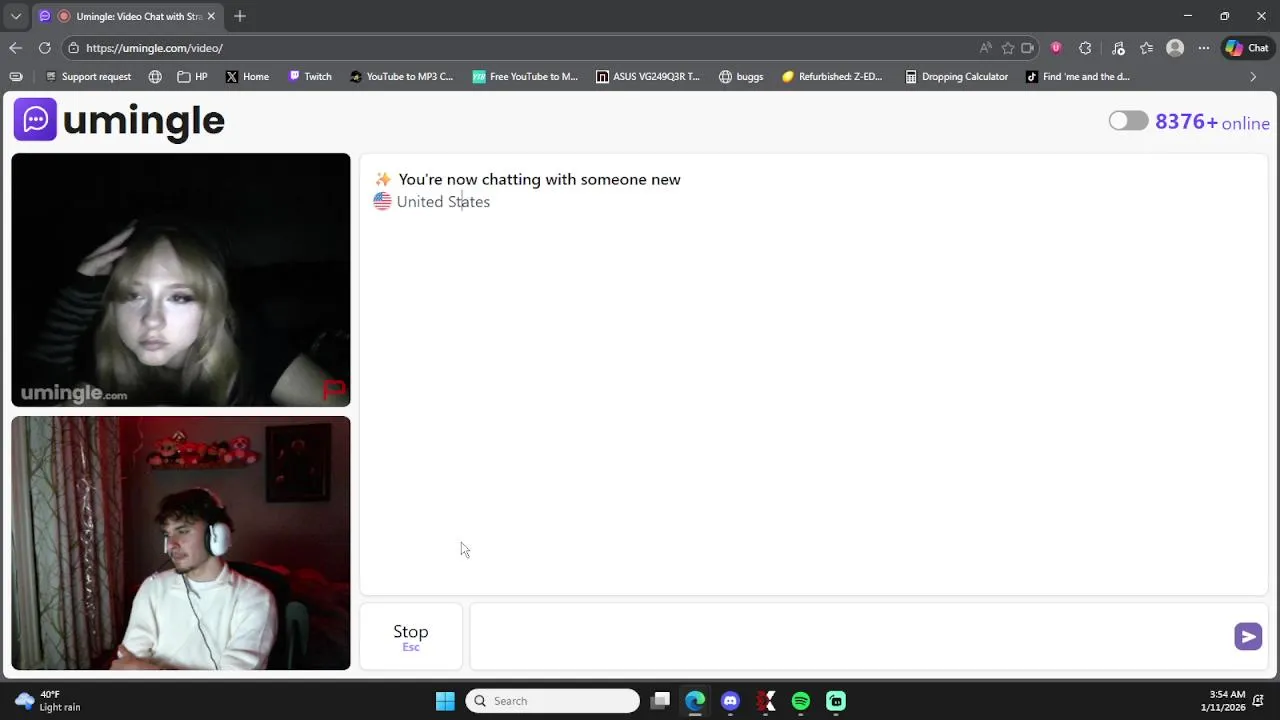Open the Read aloud icon in address bar
Screen dimensions: 1280x720
coord(985,48)
